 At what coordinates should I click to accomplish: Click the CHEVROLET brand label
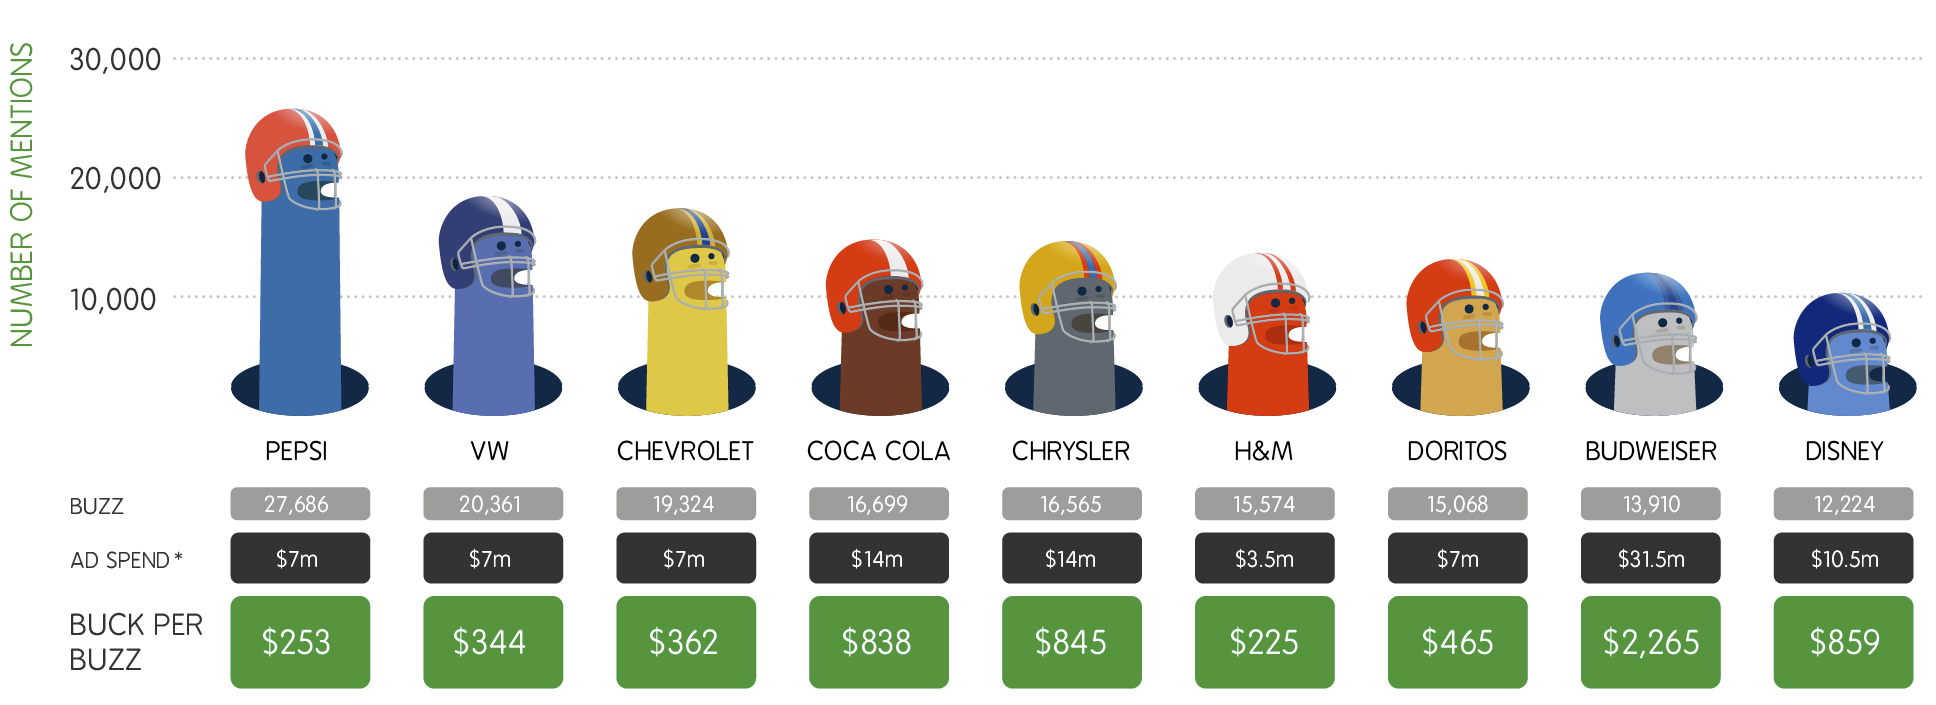(685, 451)
